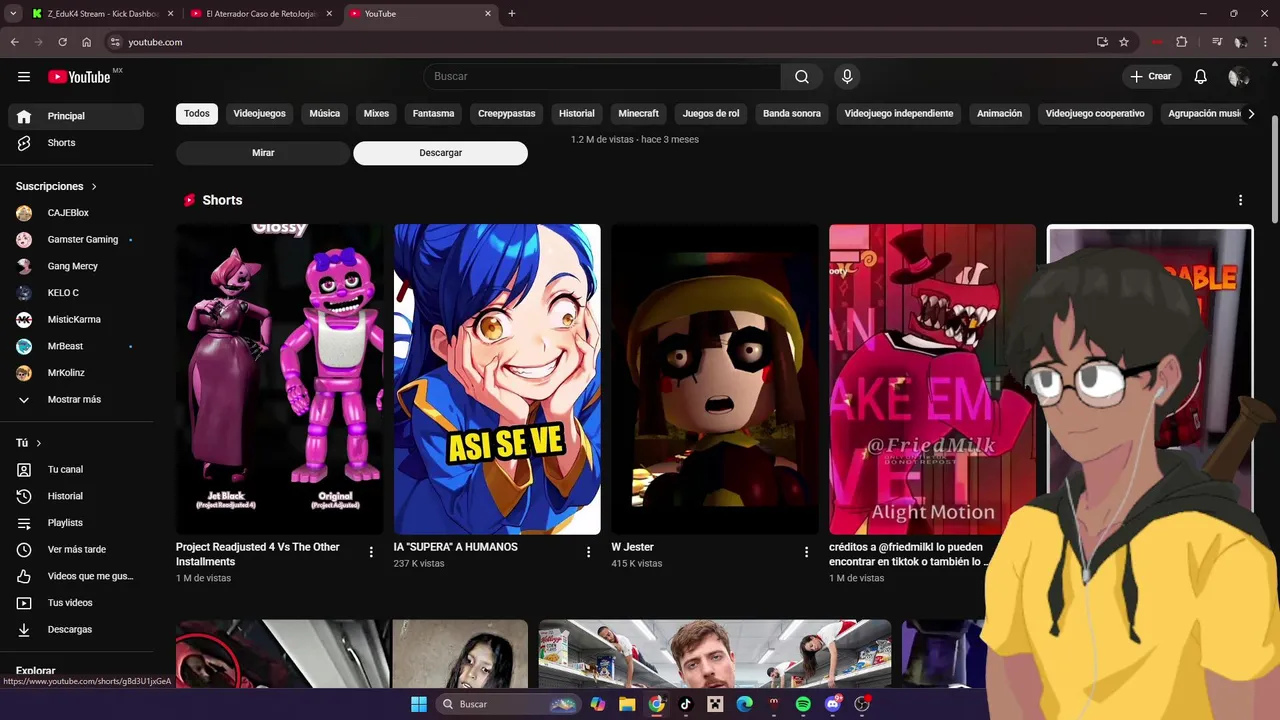1280x720 pixels.
Task: Click the IA "SUPERA" A HUMANOS title
Action: click(x=456, y=547)
